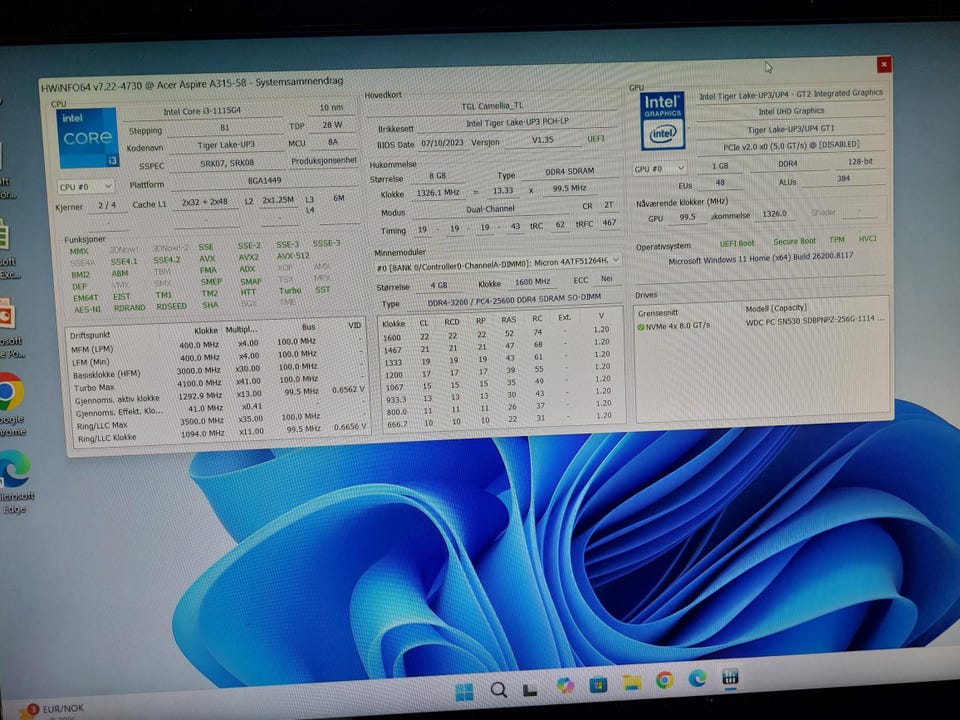The image size is (960, 720).
Task: Open Microsoft Edge desktop shortcut
Action: click(13, 482)
